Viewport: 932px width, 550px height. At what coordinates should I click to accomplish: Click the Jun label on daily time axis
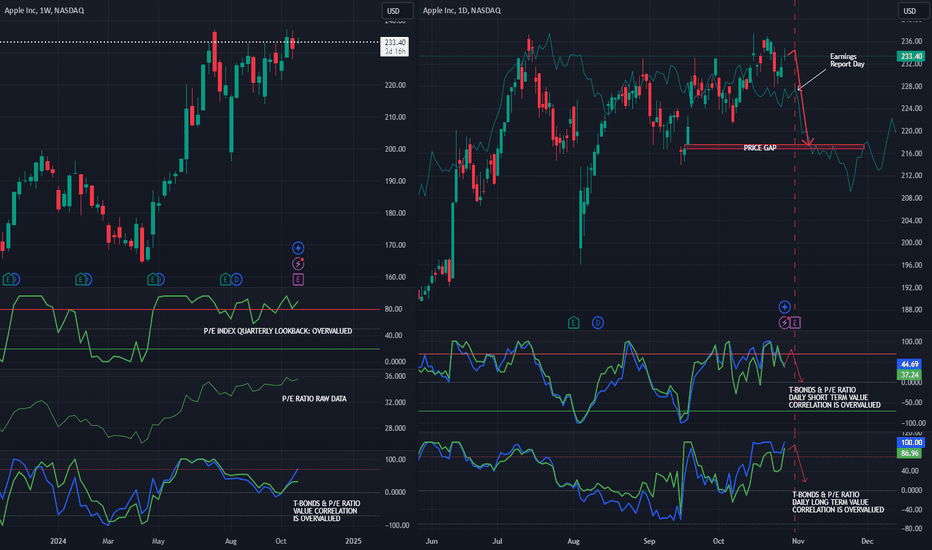coord(432,541)
